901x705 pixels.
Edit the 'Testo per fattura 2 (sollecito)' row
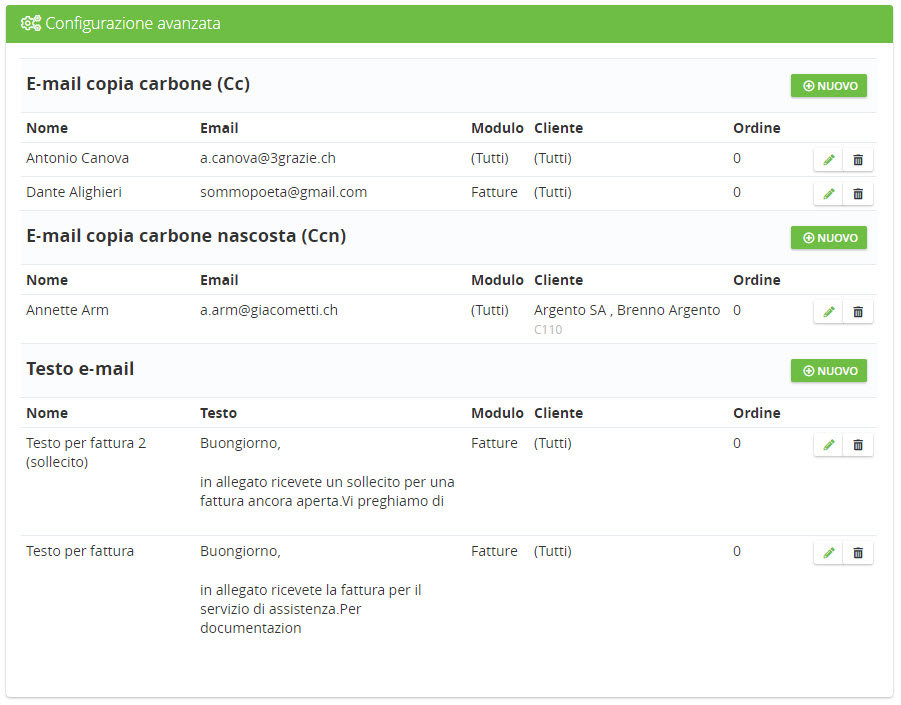pyautogui.click(x=828, y=445)
